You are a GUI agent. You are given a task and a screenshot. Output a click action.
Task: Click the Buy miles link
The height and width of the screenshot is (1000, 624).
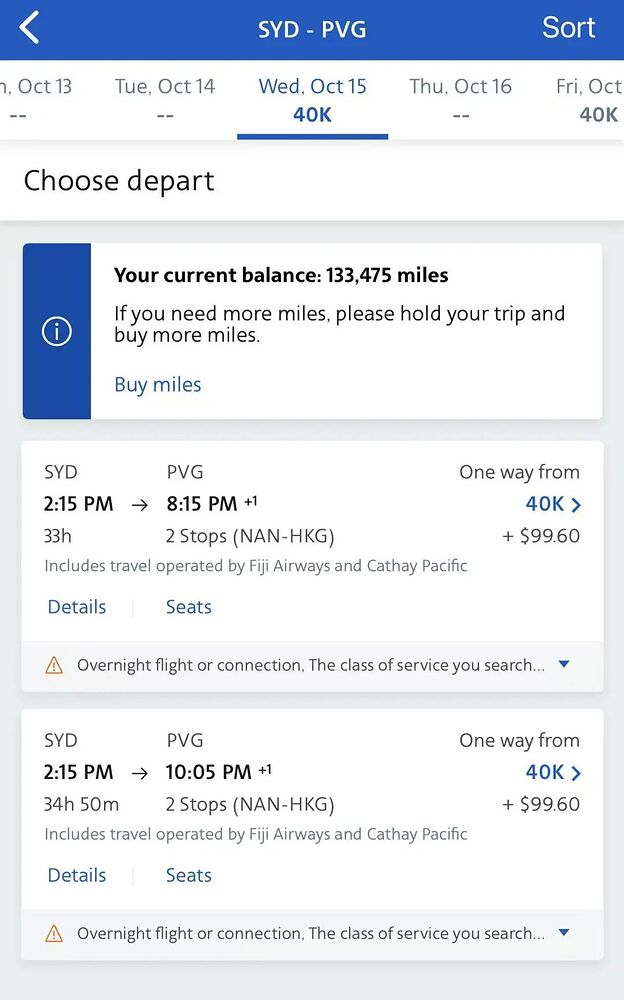point(158,385)
